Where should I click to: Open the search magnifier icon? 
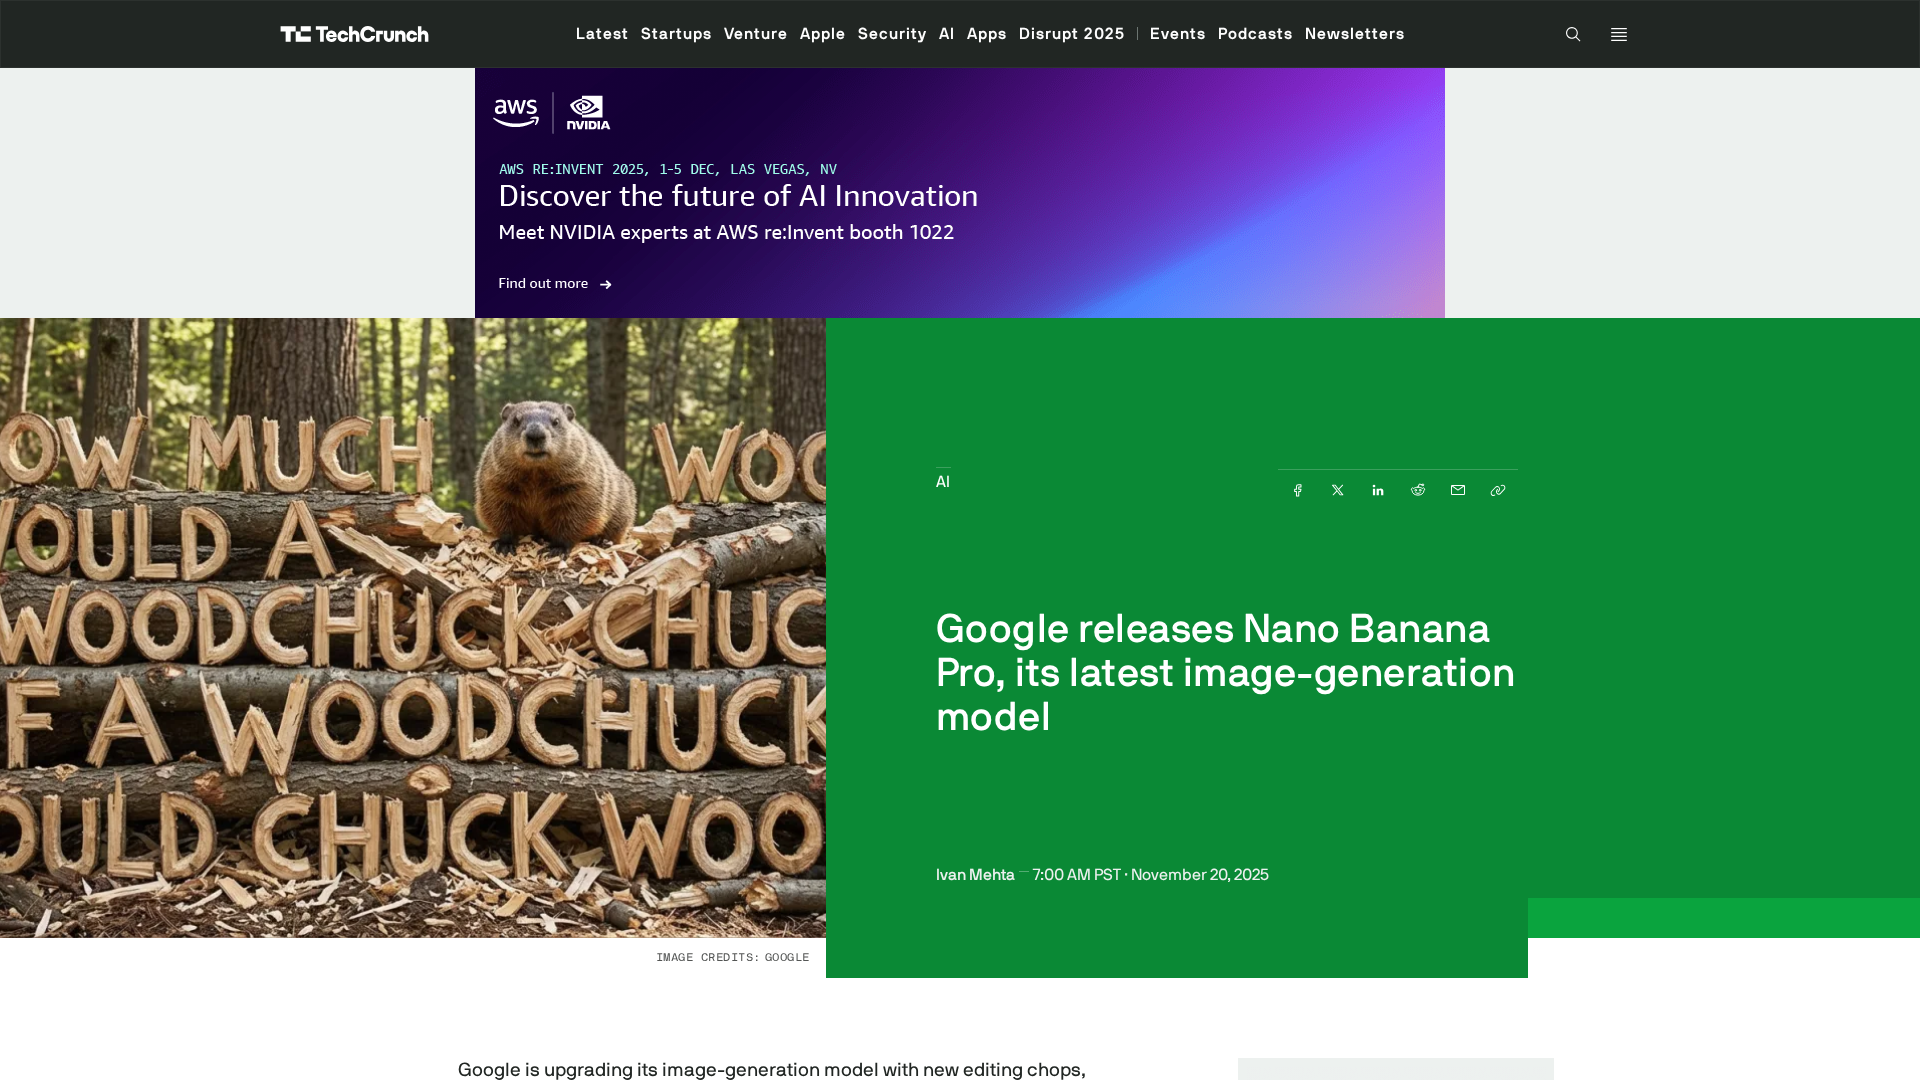pyautogui.click(x=1573, y=34)
